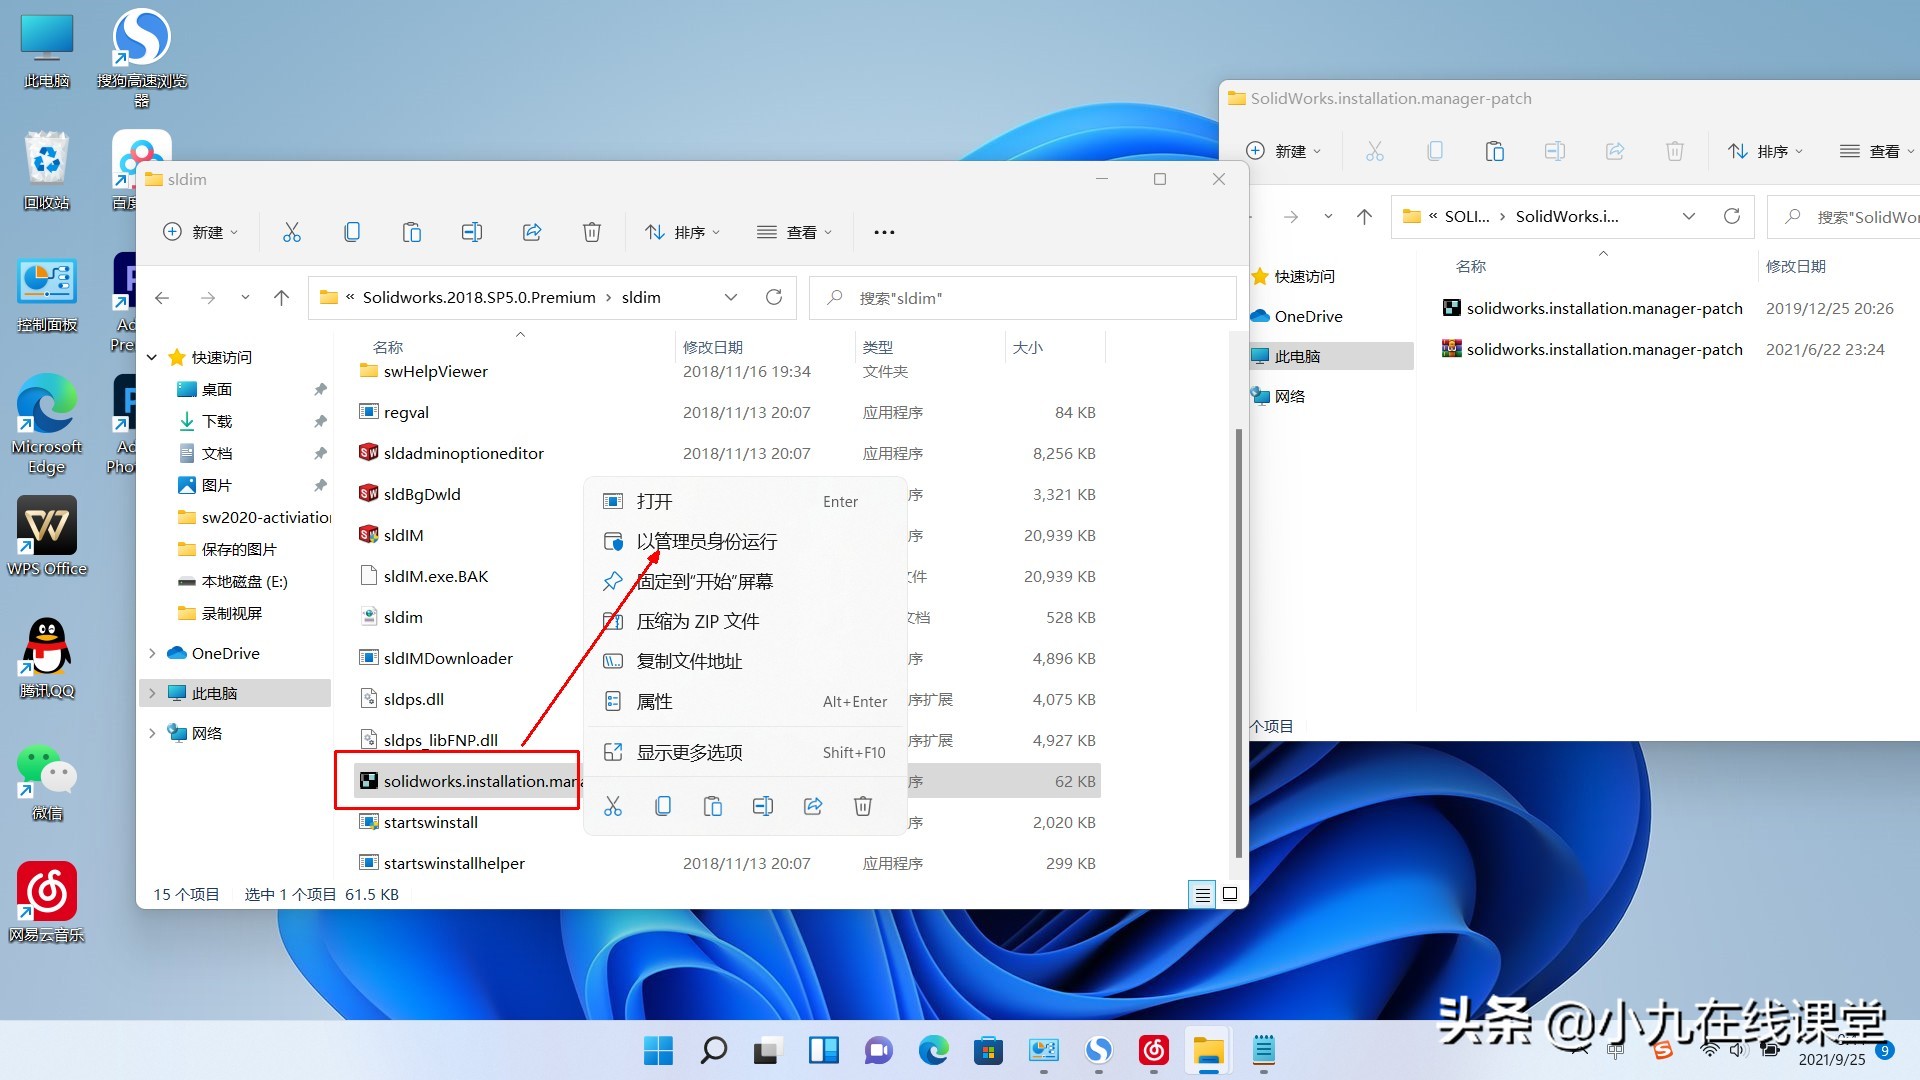Choose 以管理员身份运行 from the context menu
This screenshot has width=1920, height=1080.
click(708, 541)
